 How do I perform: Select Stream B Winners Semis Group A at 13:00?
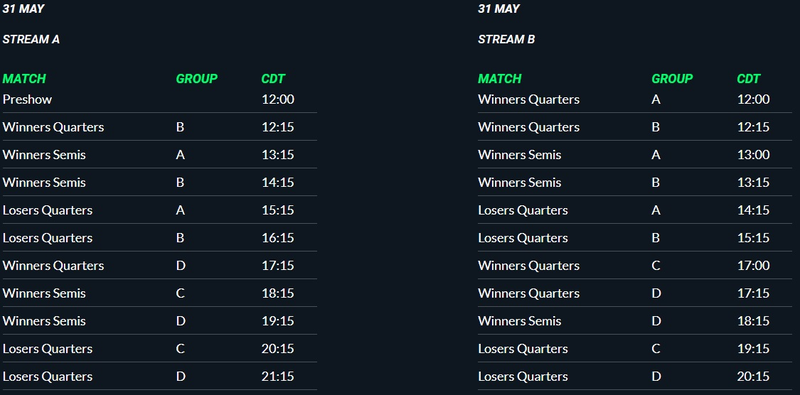point(635,155)
